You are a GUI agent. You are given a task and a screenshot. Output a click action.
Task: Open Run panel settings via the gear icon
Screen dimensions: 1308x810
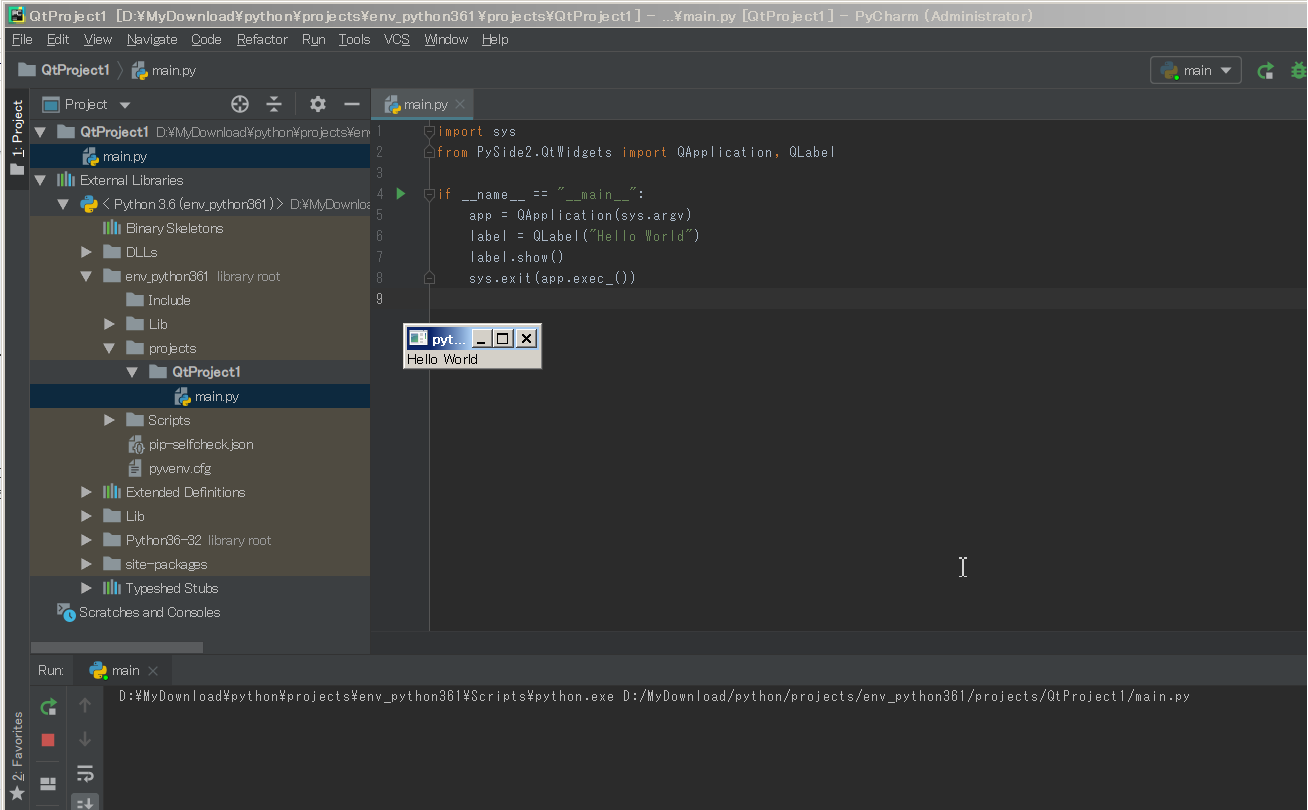click(x=317, y=104)
